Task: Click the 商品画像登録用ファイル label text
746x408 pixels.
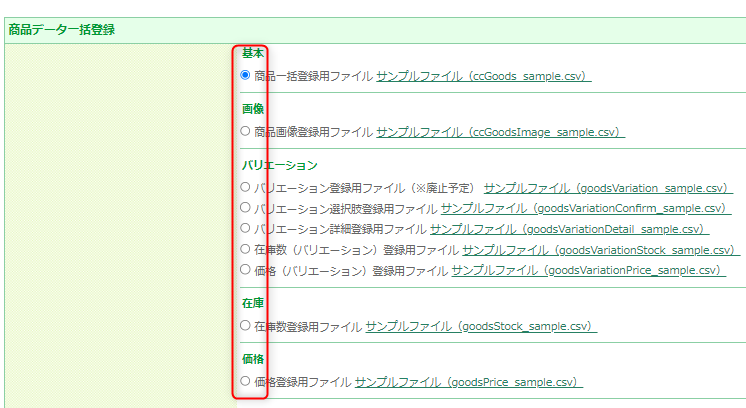Action: click(x=314, y=132)
